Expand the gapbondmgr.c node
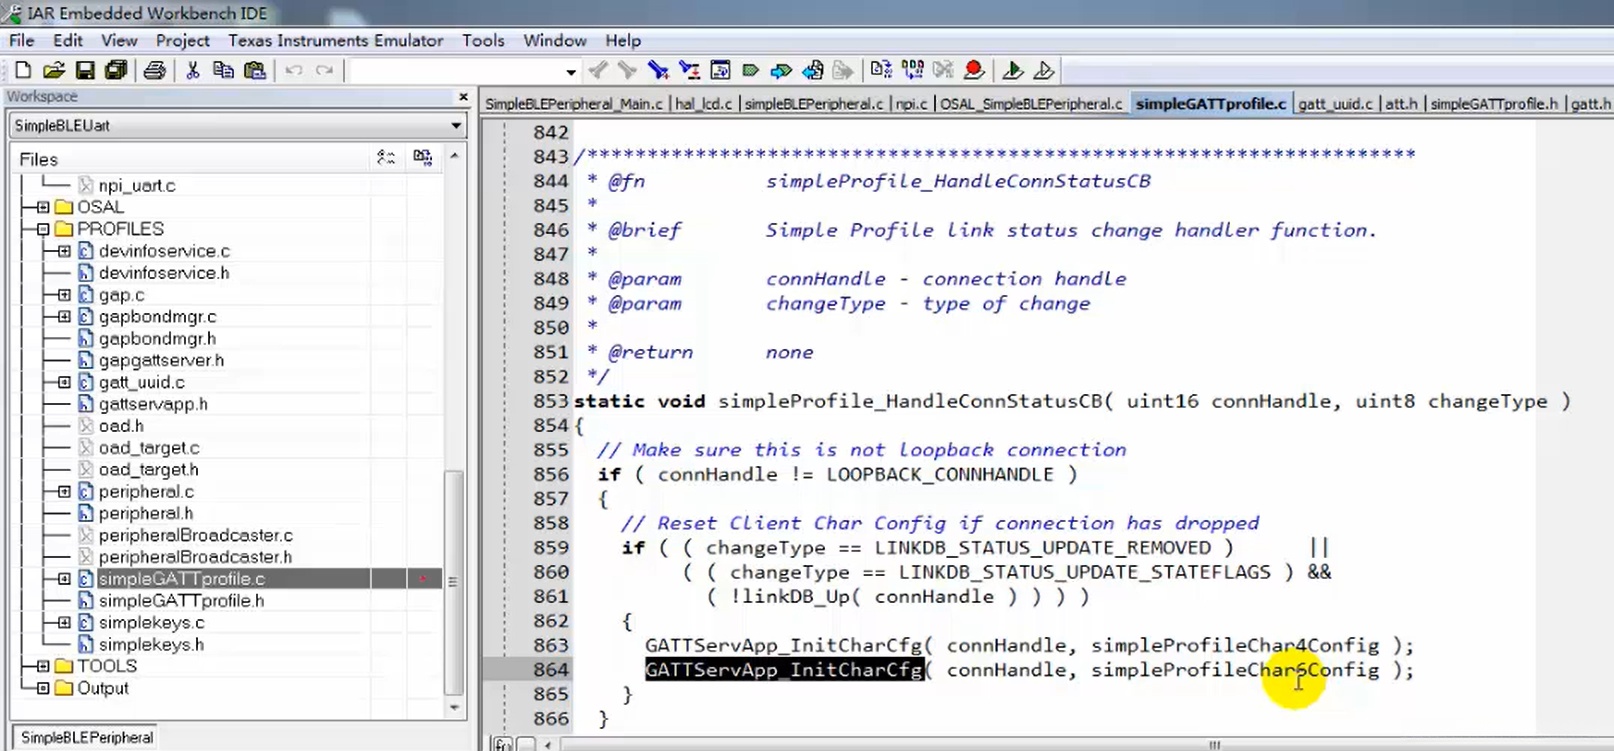 (x=64, y=317)
